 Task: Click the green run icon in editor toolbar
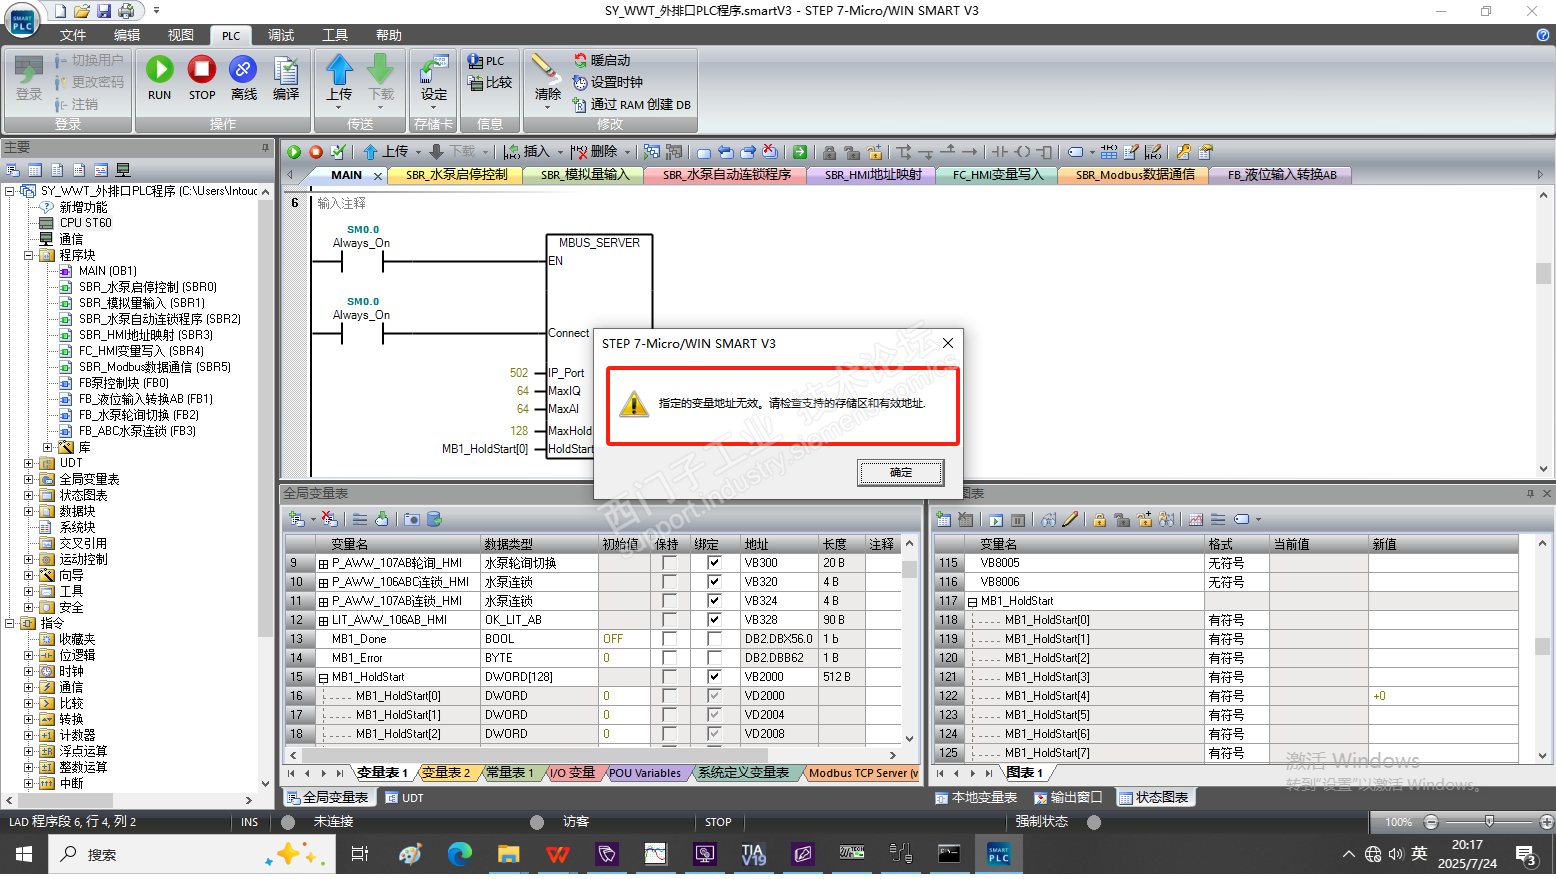294,152
